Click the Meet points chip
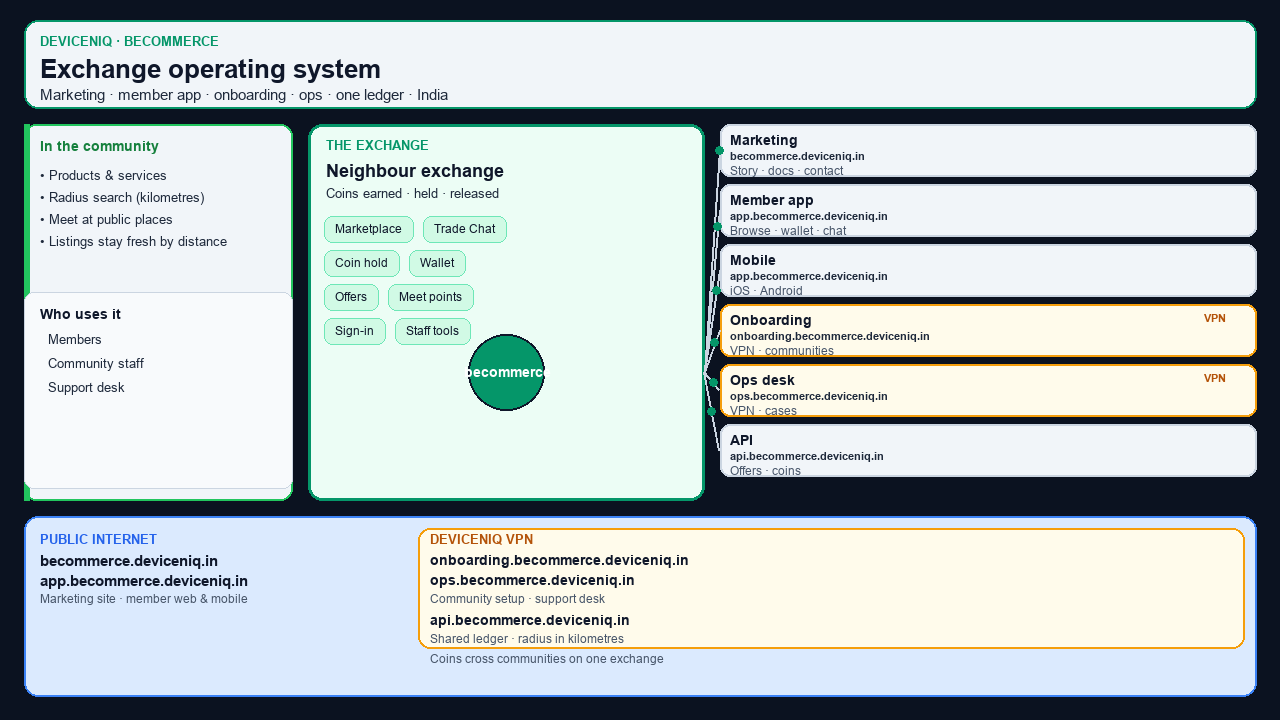The width and height of the screenshot is (1280, 720). pyautogui.click(x=431, y=297)
